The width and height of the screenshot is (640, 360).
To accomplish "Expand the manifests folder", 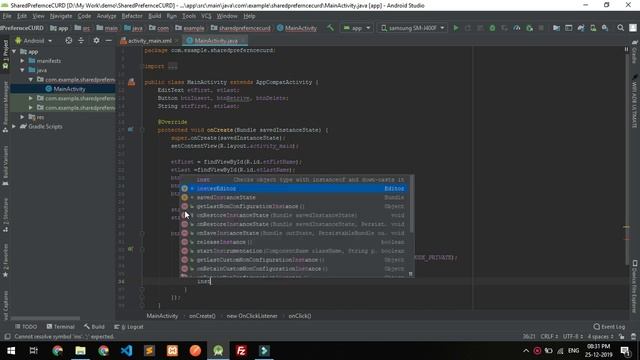I will (x=22, y=61).
